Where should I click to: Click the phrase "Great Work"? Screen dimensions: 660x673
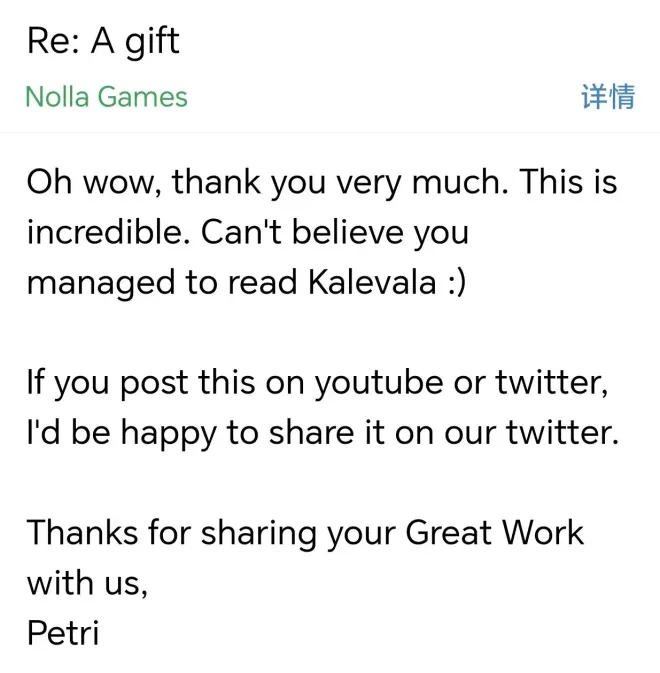coord(494,532)
